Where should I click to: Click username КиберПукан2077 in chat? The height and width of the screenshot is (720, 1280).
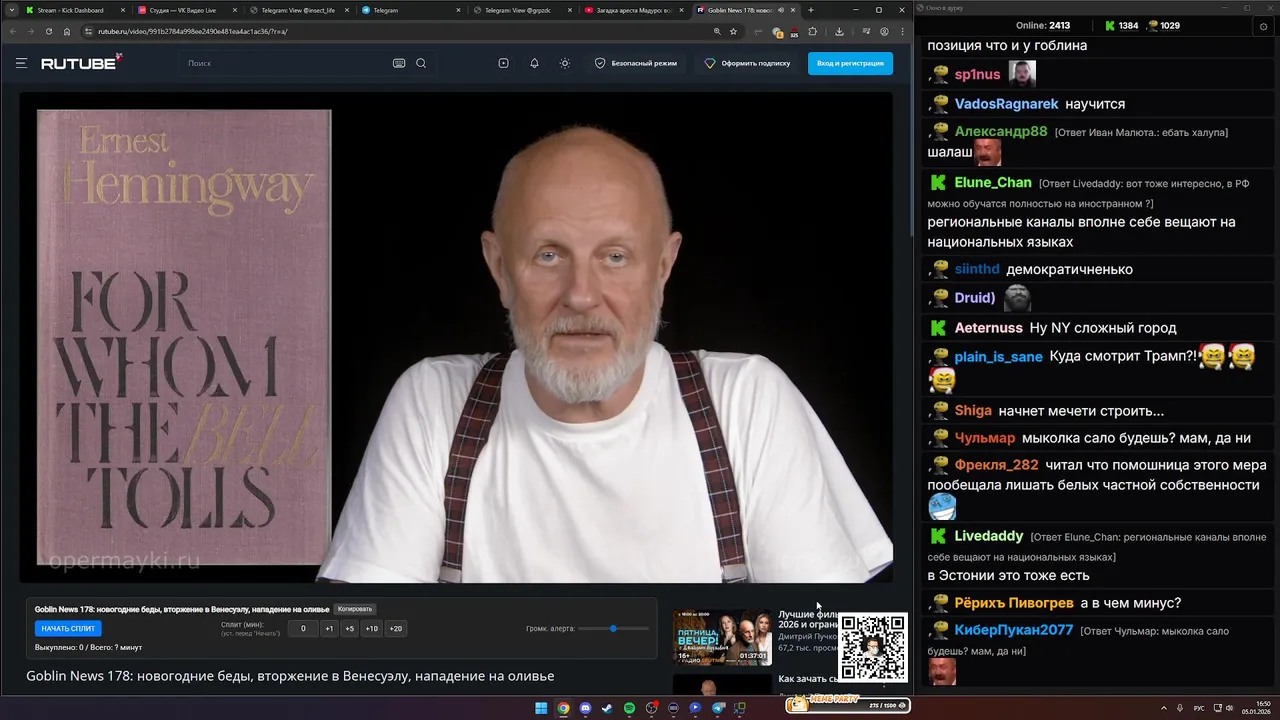(x=1014, y=630)
